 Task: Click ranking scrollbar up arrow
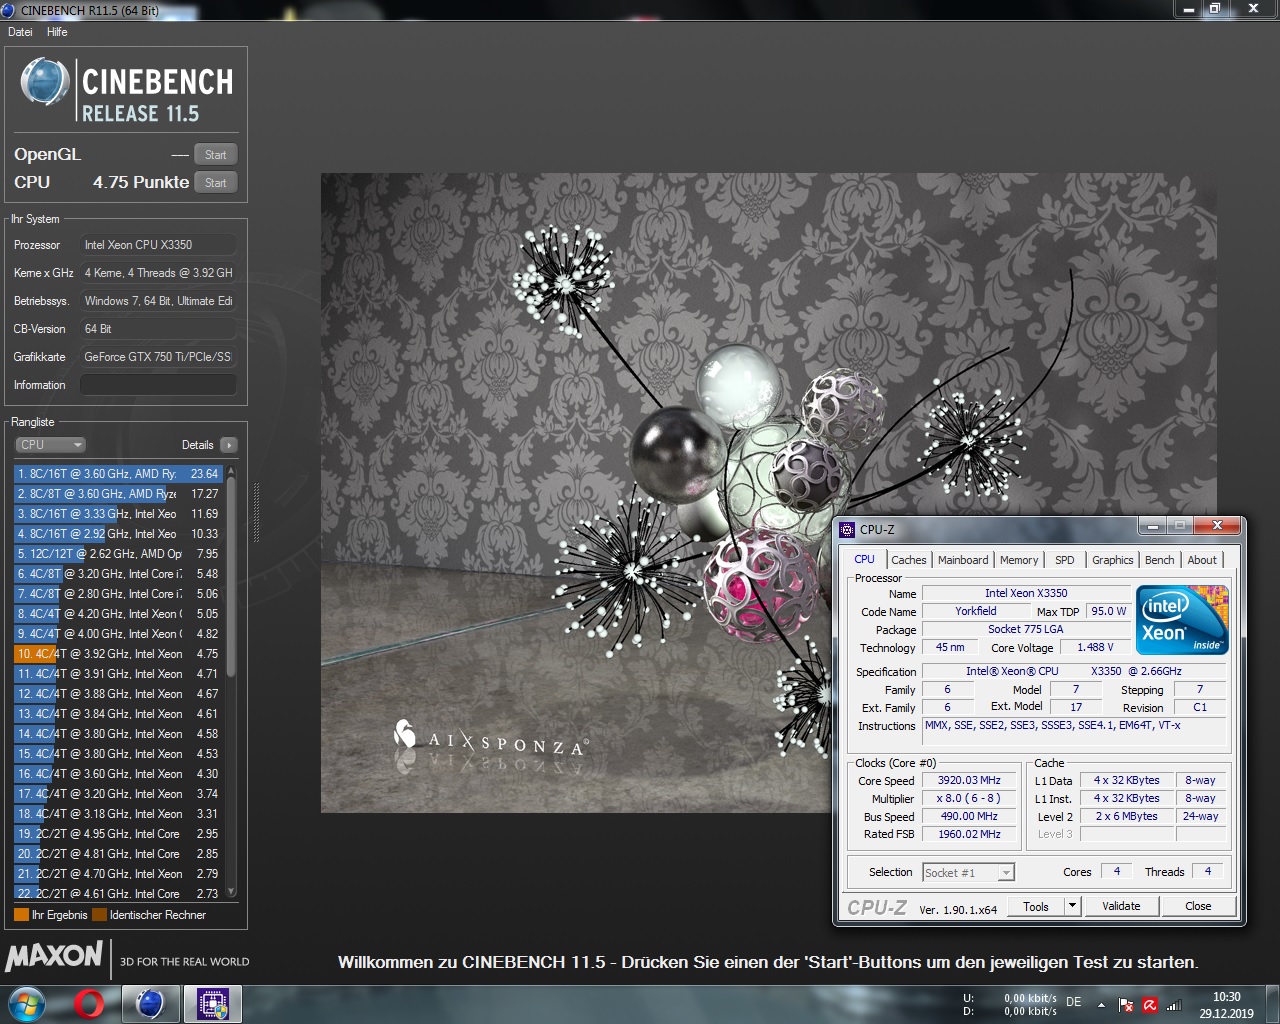[x=231, y=471]
